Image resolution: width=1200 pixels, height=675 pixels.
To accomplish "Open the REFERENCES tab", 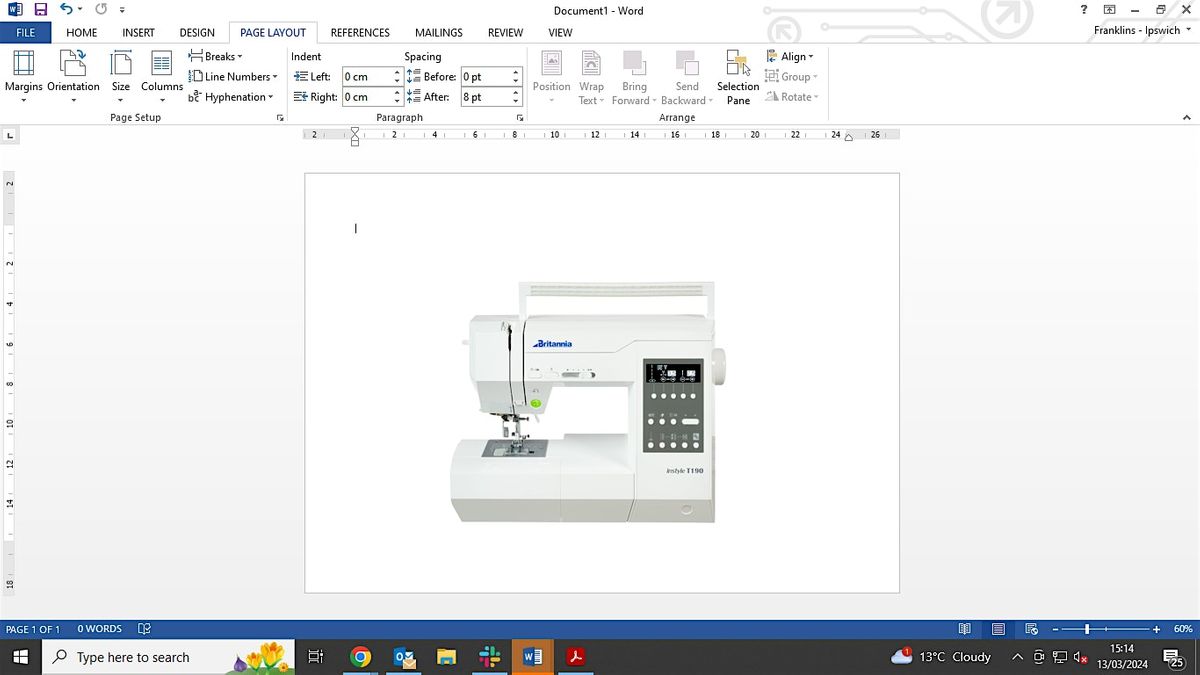I will [x=360, y=32].
